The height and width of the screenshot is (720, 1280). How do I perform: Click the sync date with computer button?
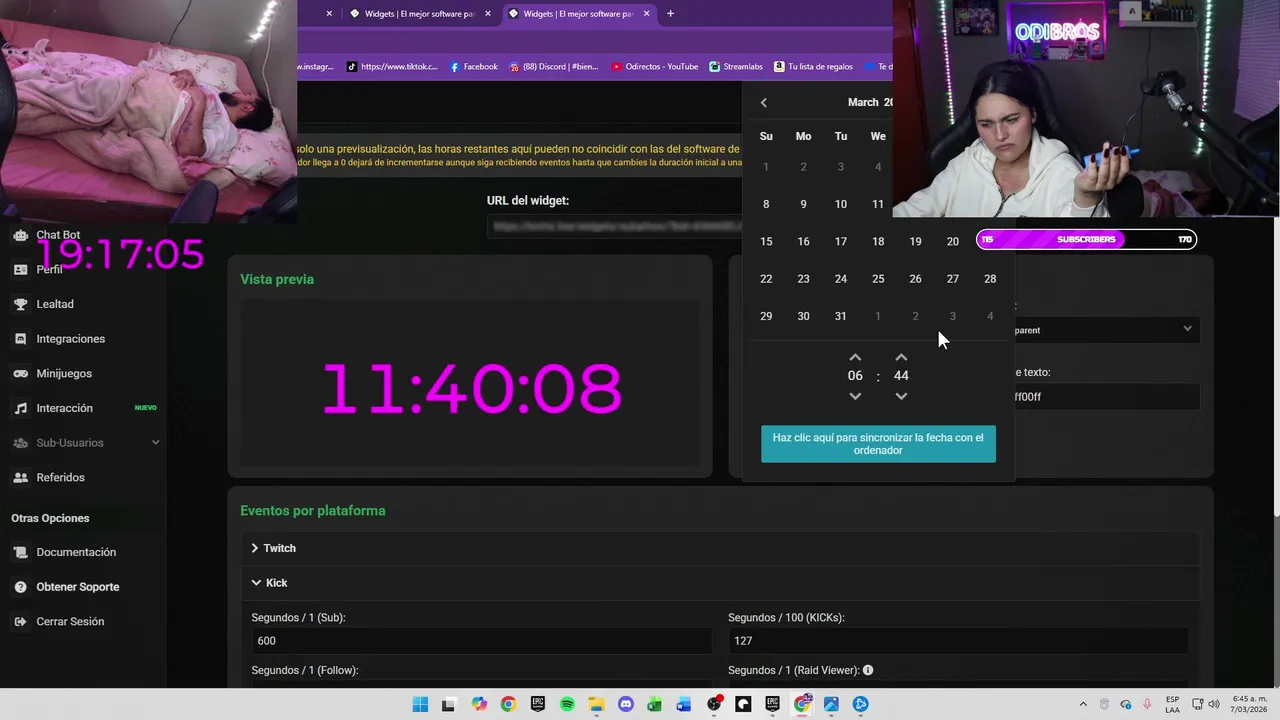point(878,444)
